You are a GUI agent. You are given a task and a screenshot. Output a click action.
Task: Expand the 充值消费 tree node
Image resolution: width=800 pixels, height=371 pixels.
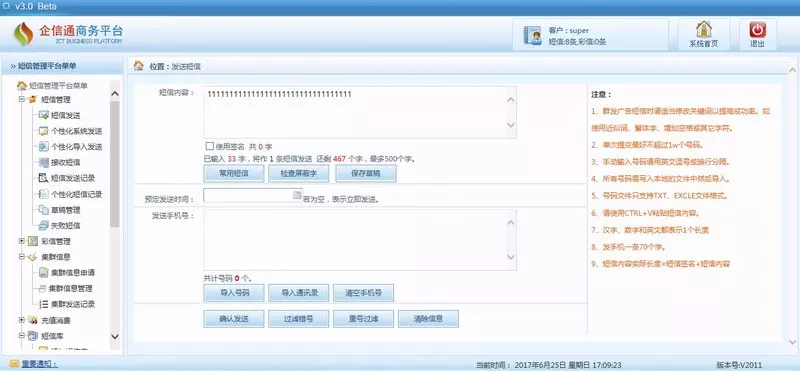click(x=22, y=320)
